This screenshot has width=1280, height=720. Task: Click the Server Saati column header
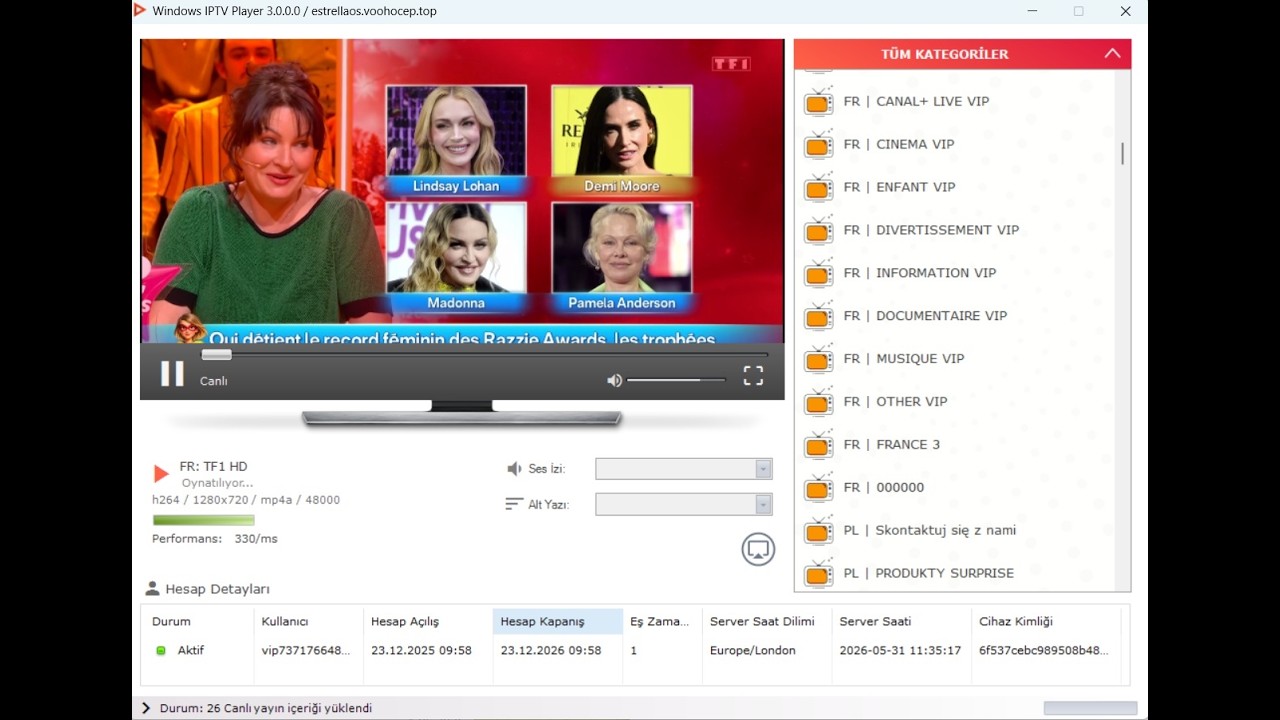901,621
